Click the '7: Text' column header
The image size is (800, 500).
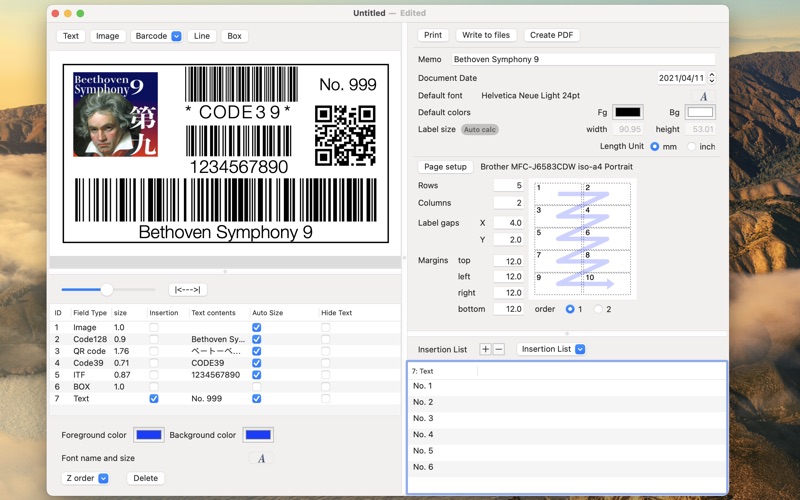point(443,371)
